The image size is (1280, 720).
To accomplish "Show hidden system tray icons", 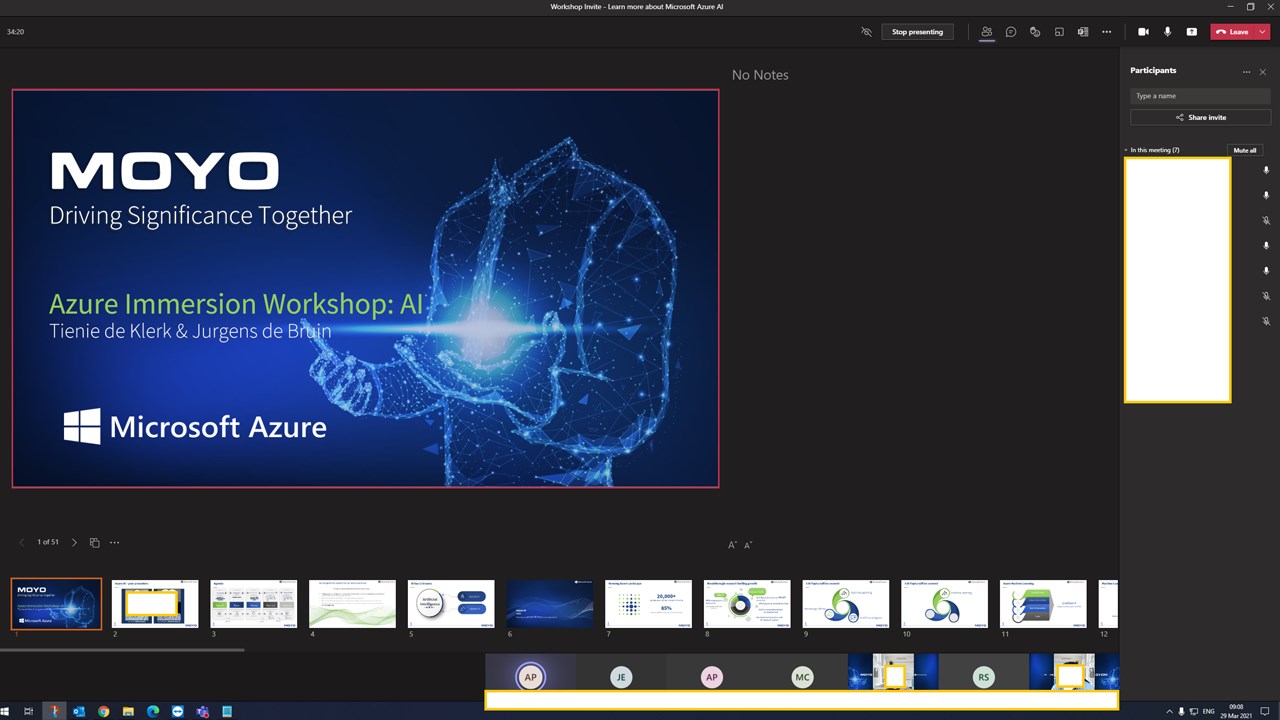I will (1169, 712).
